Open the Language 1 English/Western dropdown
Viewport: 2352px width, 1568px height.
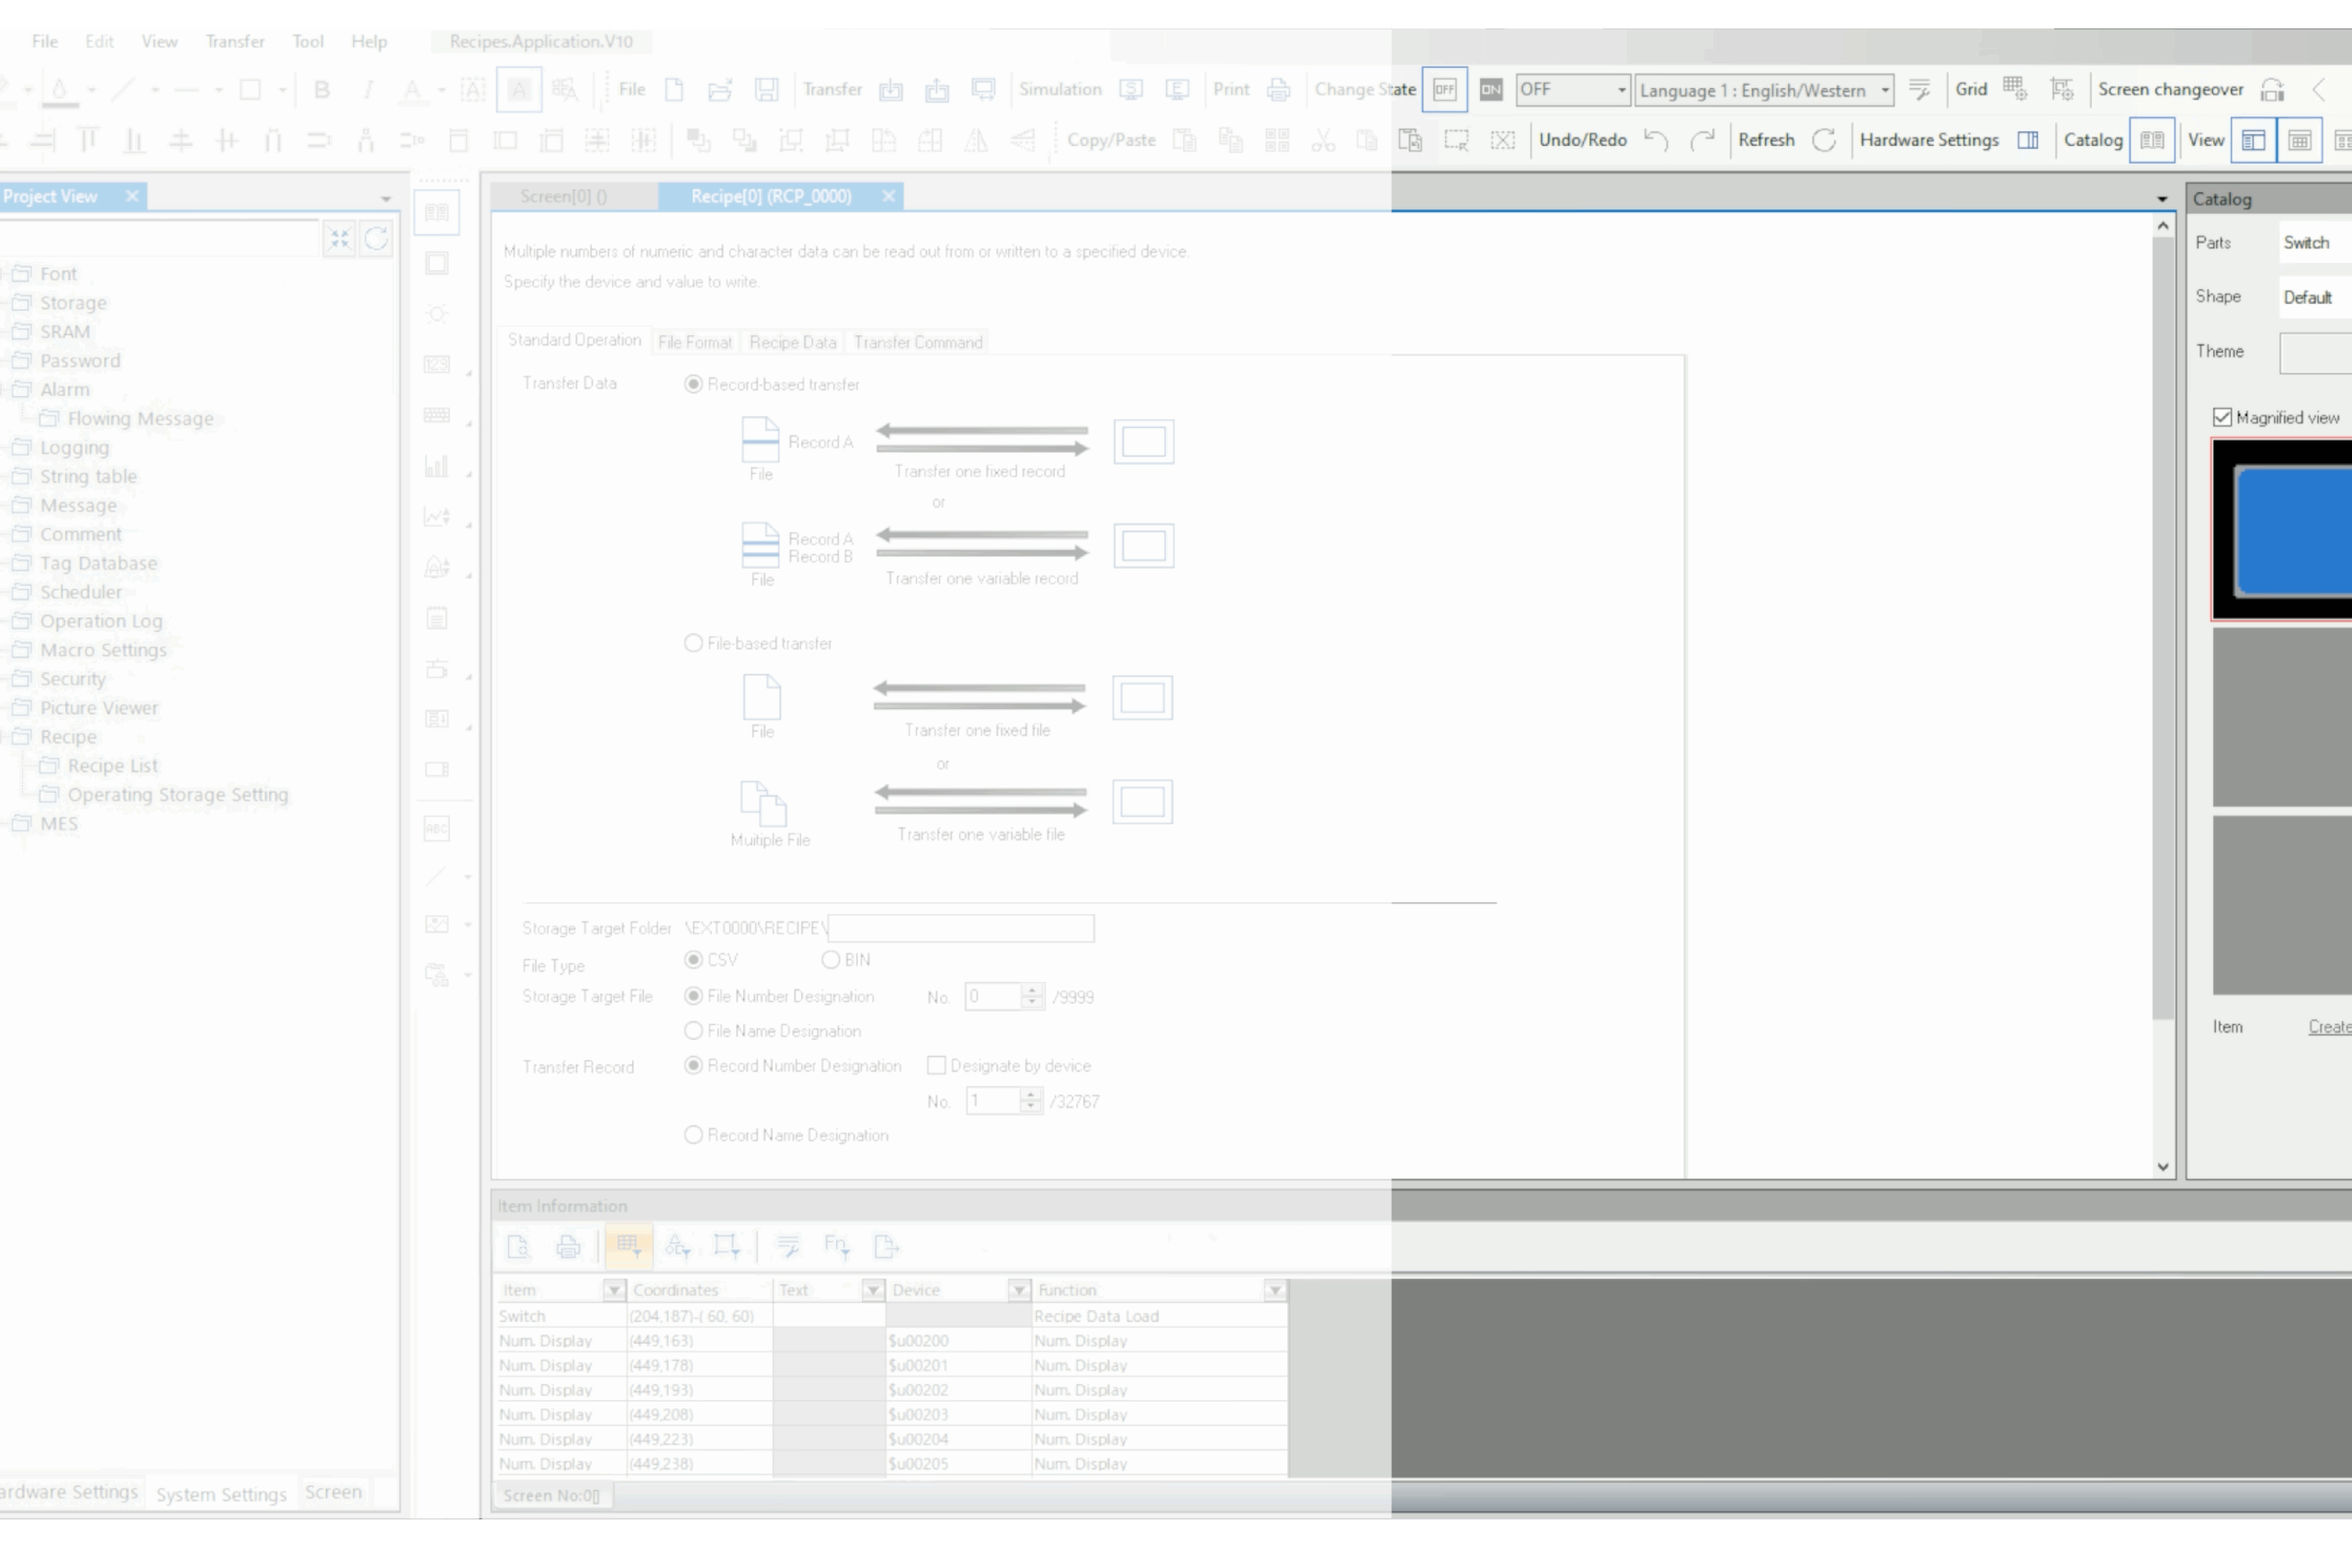click(1764, 90)
